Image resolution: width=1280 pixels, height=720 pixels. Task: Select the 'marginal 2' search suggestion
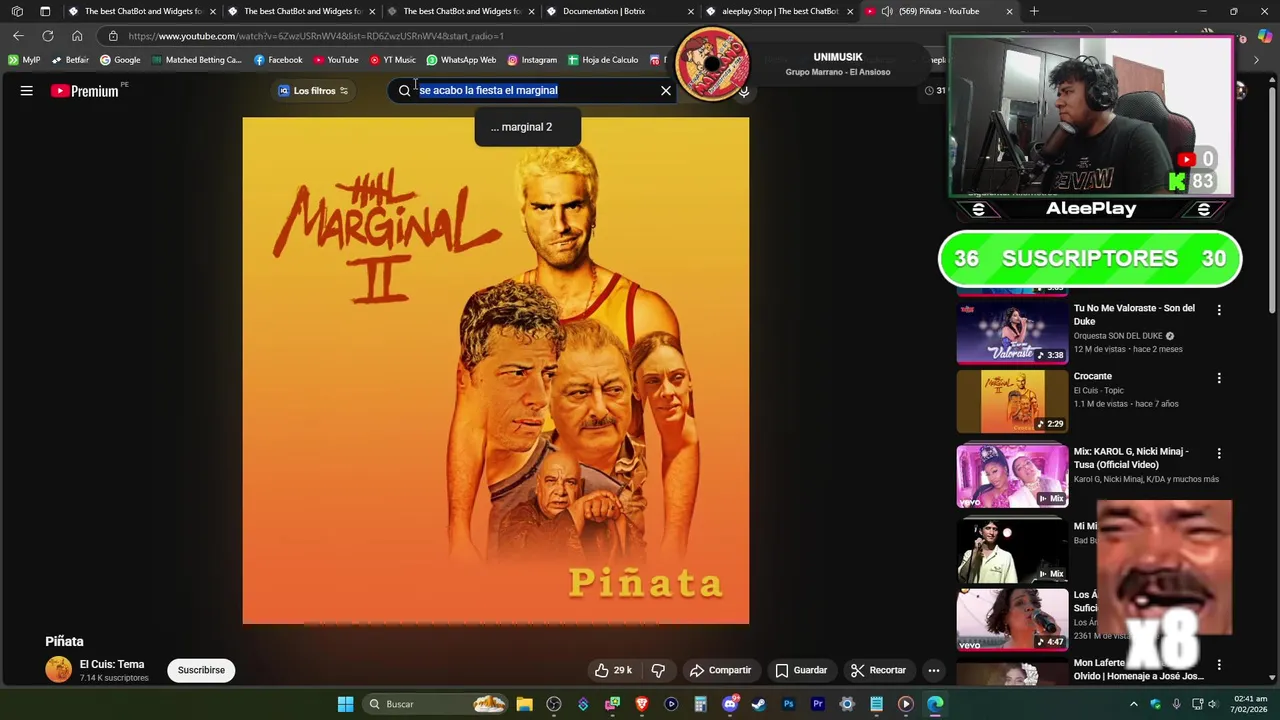(x=527, y=127)
